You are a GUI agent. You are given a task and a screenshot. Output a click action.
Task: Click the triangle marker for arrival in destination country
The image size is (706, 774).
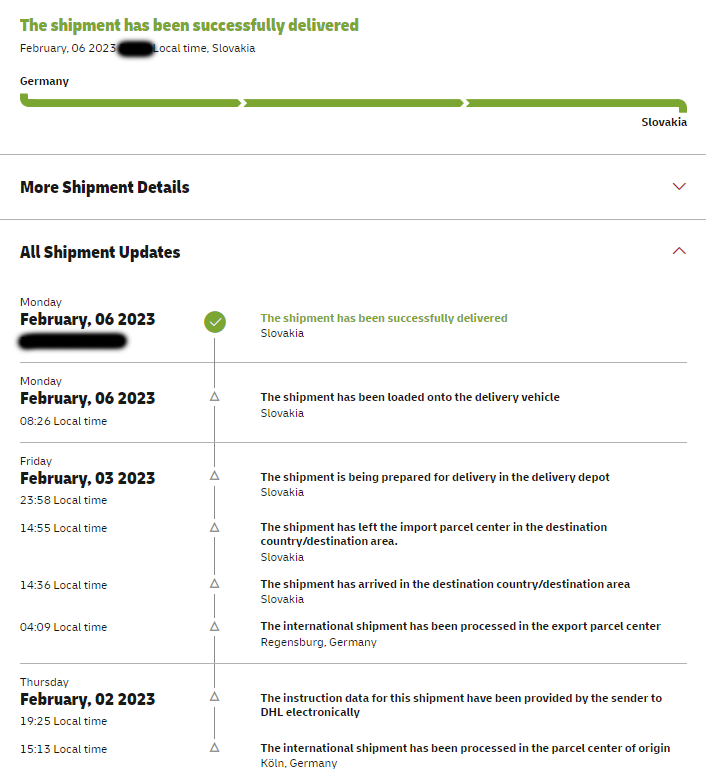coord(214,583)
